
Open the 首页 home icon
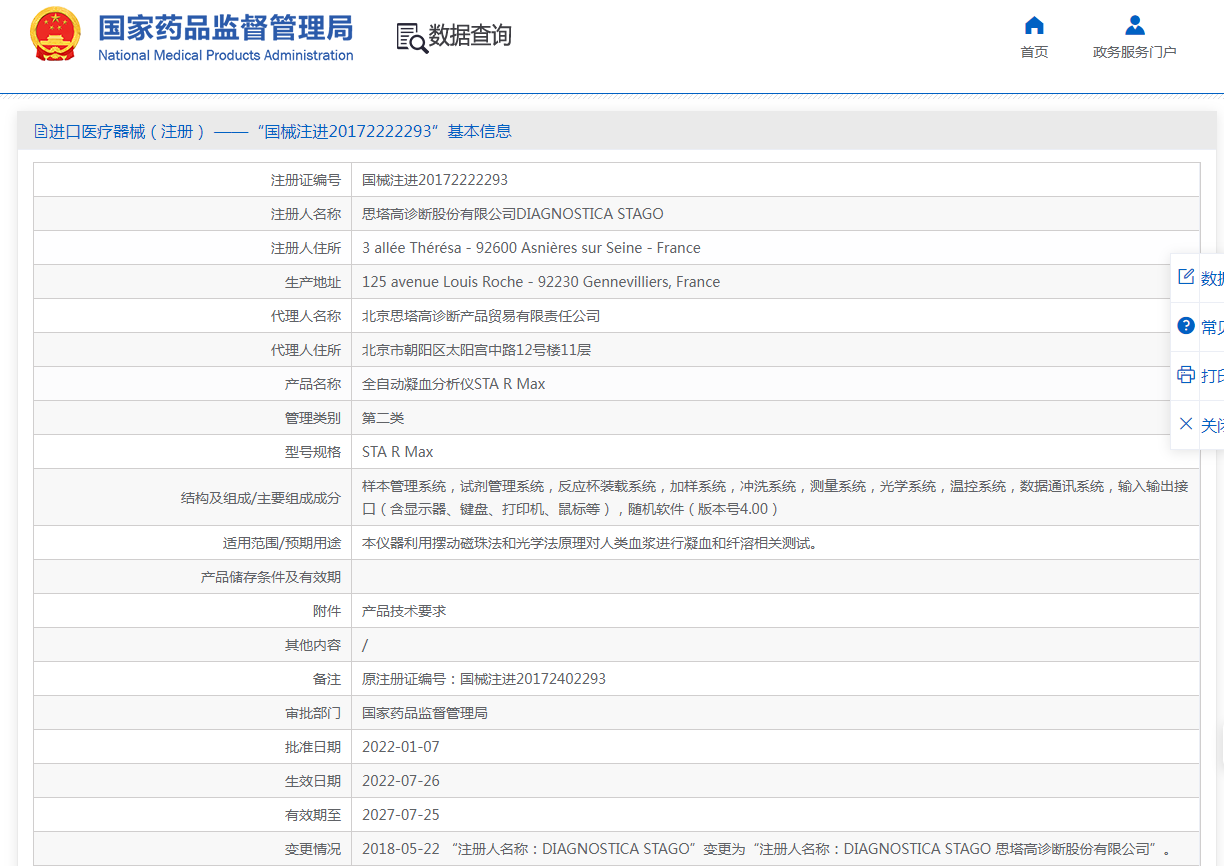pos(1034,25)
